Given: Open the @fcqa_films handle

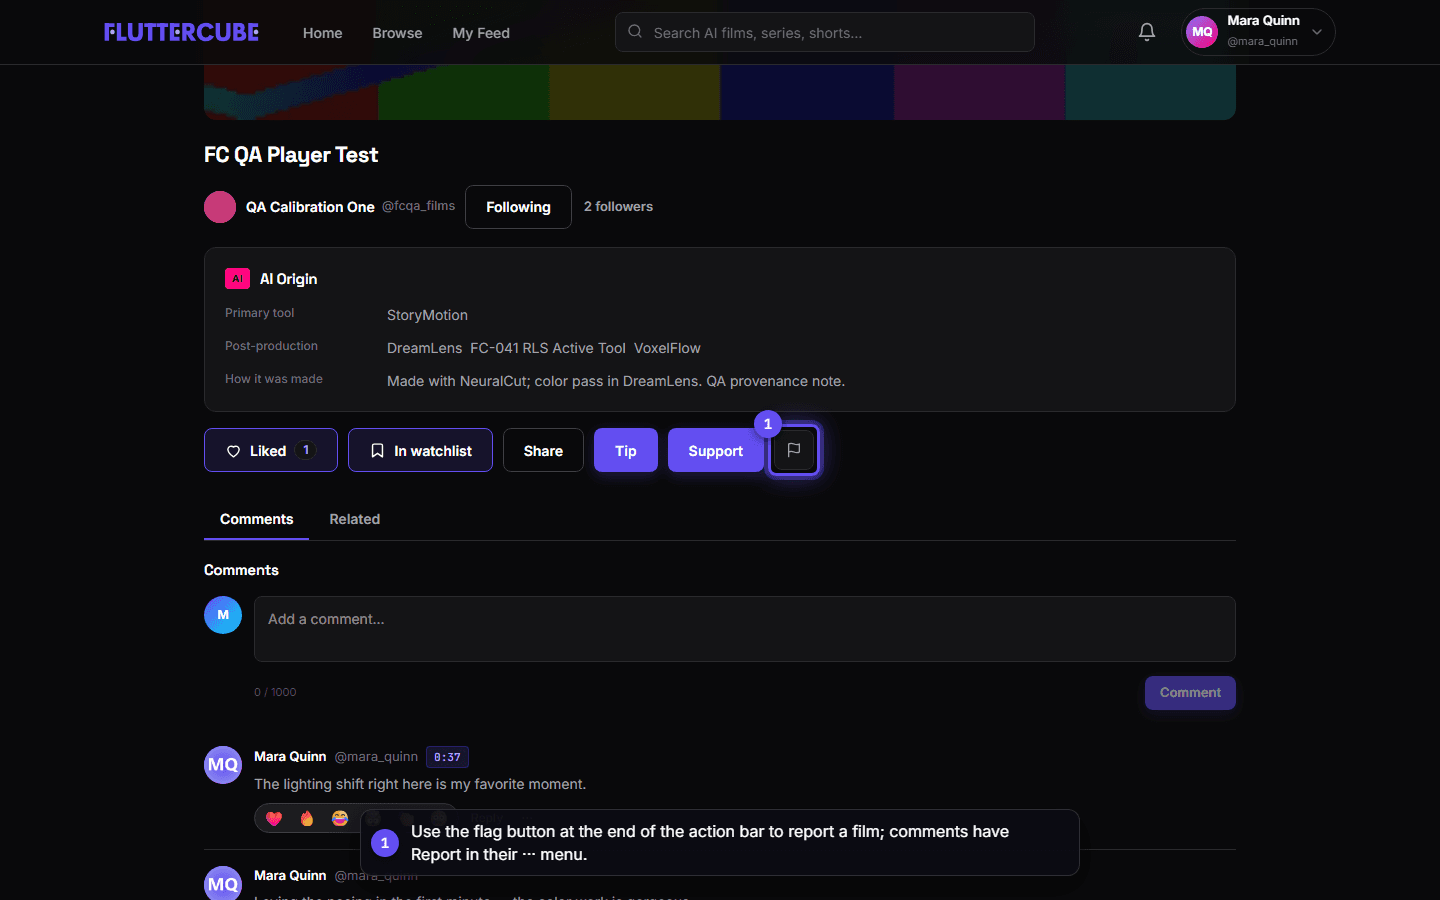Looking at the screenshot, I should (418, 206).
